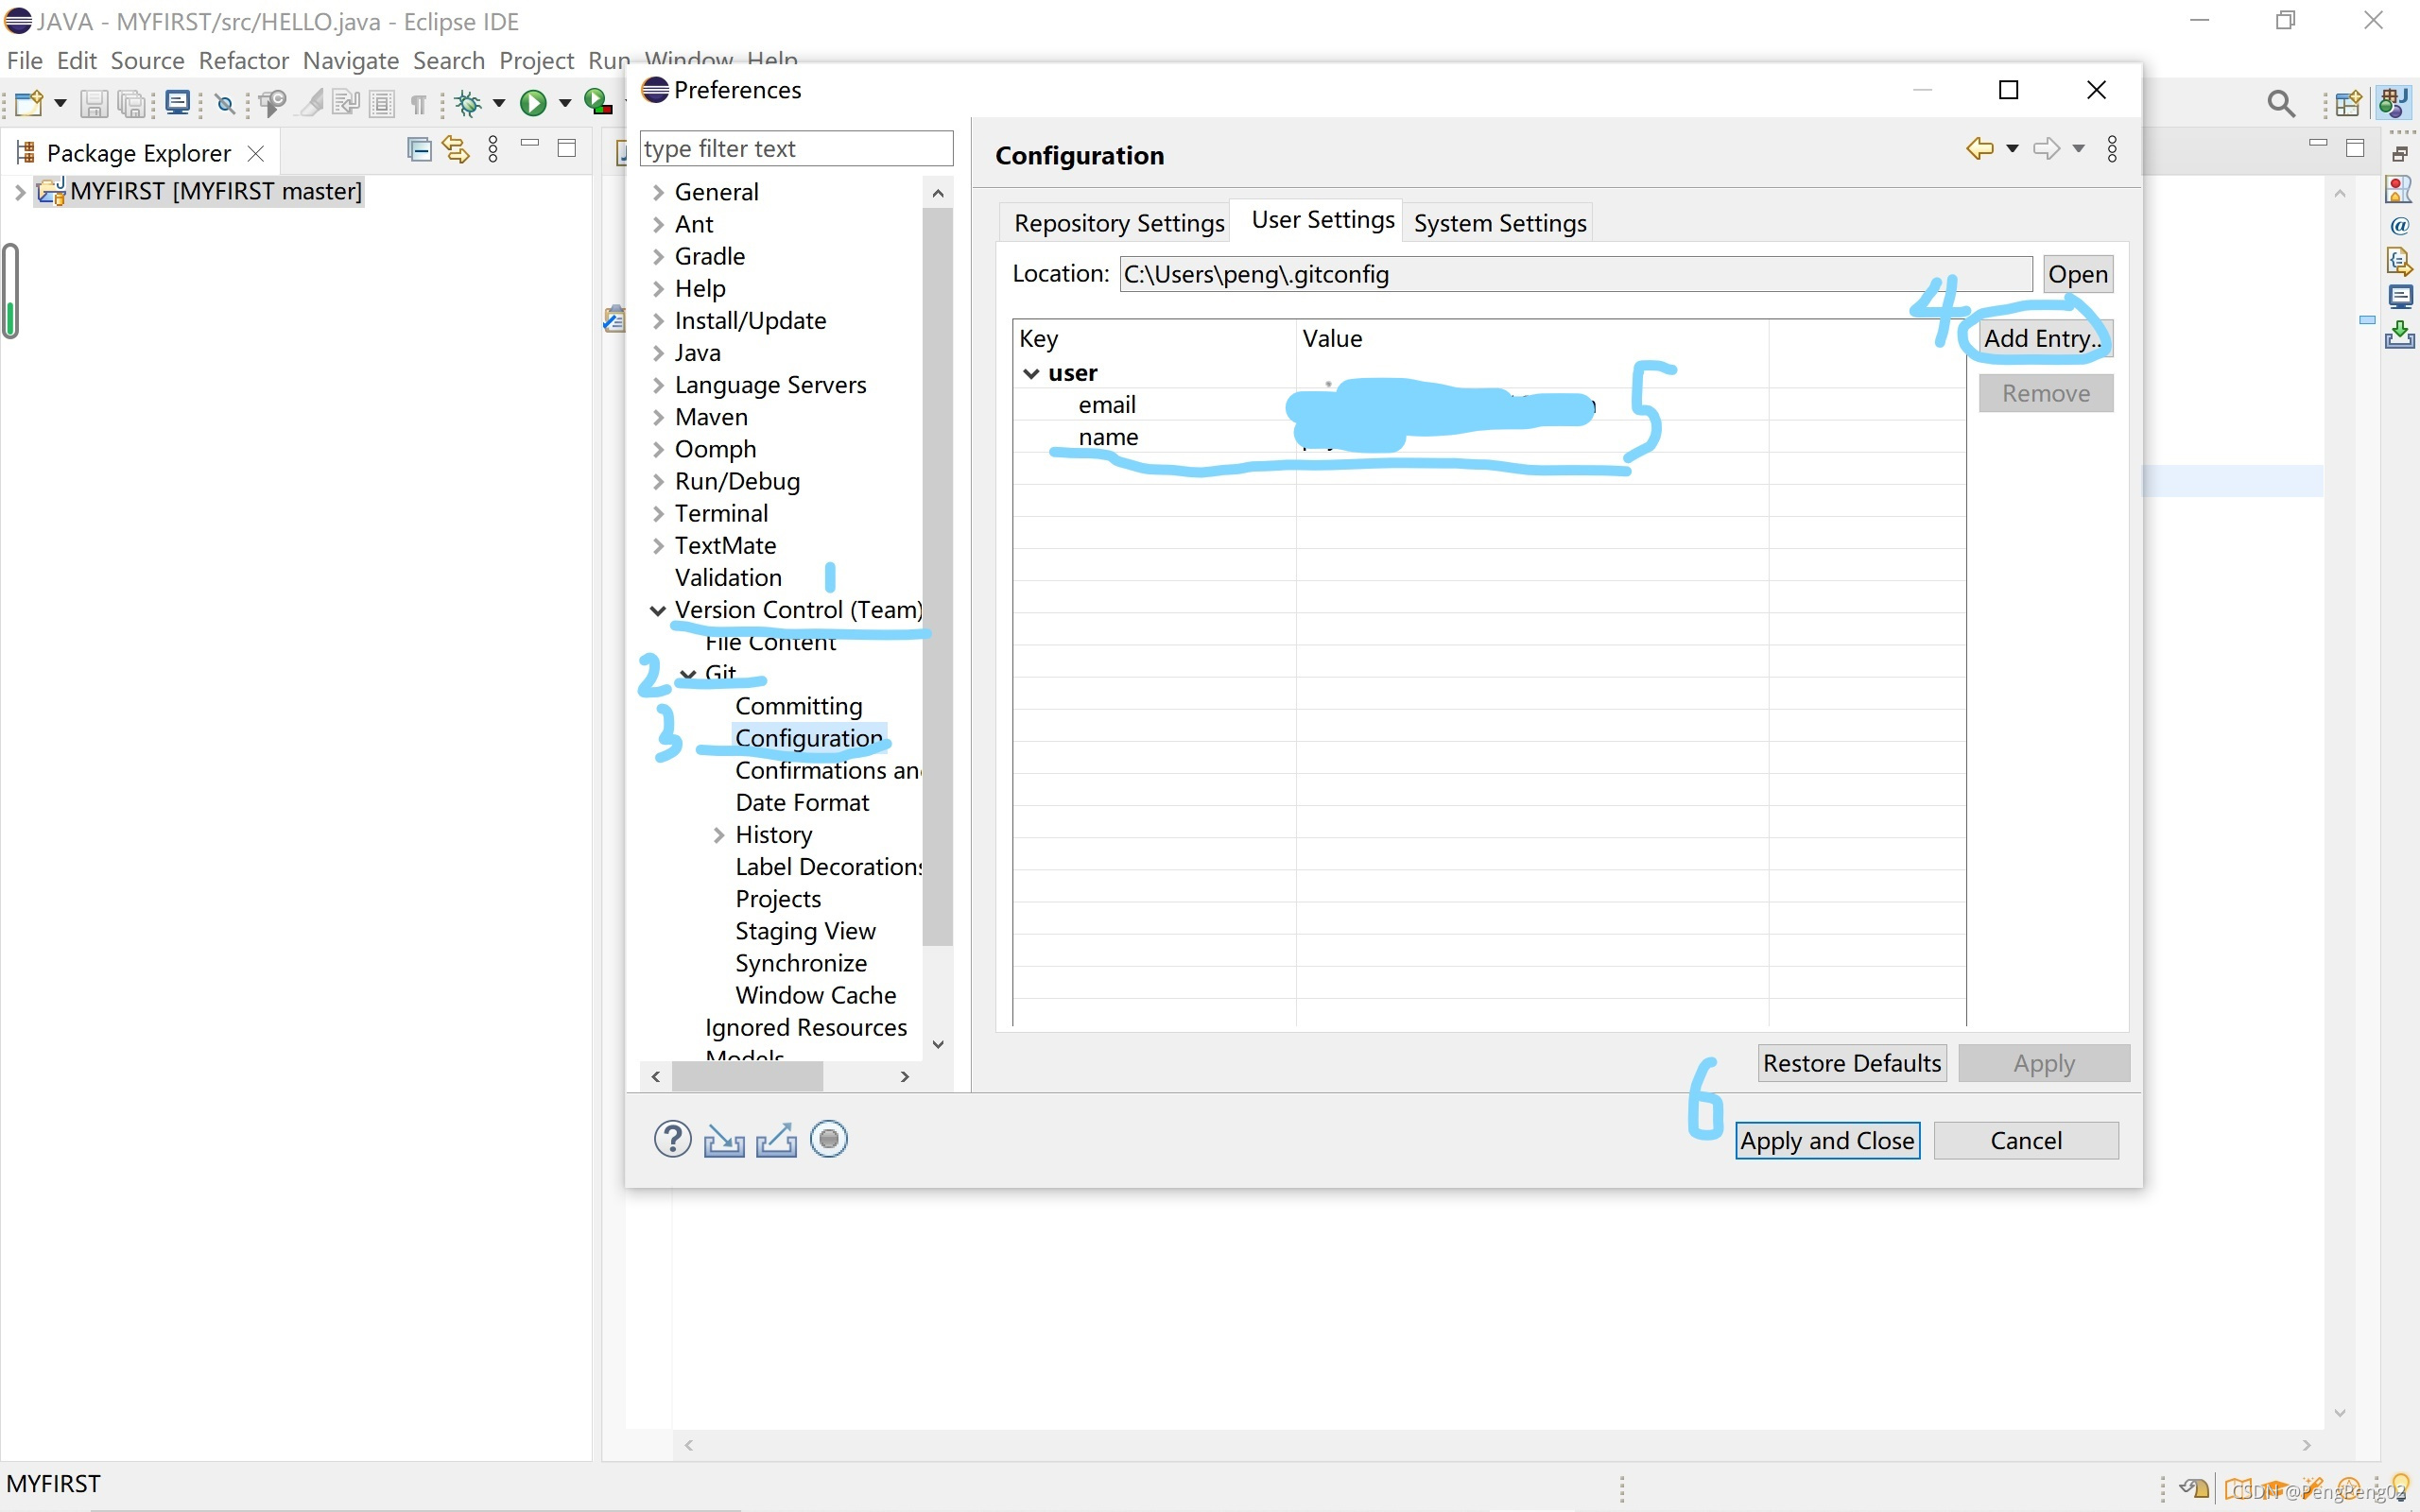Click the green Run button in toolbar
The image size is (2420, 1512).
click(533, 103)
